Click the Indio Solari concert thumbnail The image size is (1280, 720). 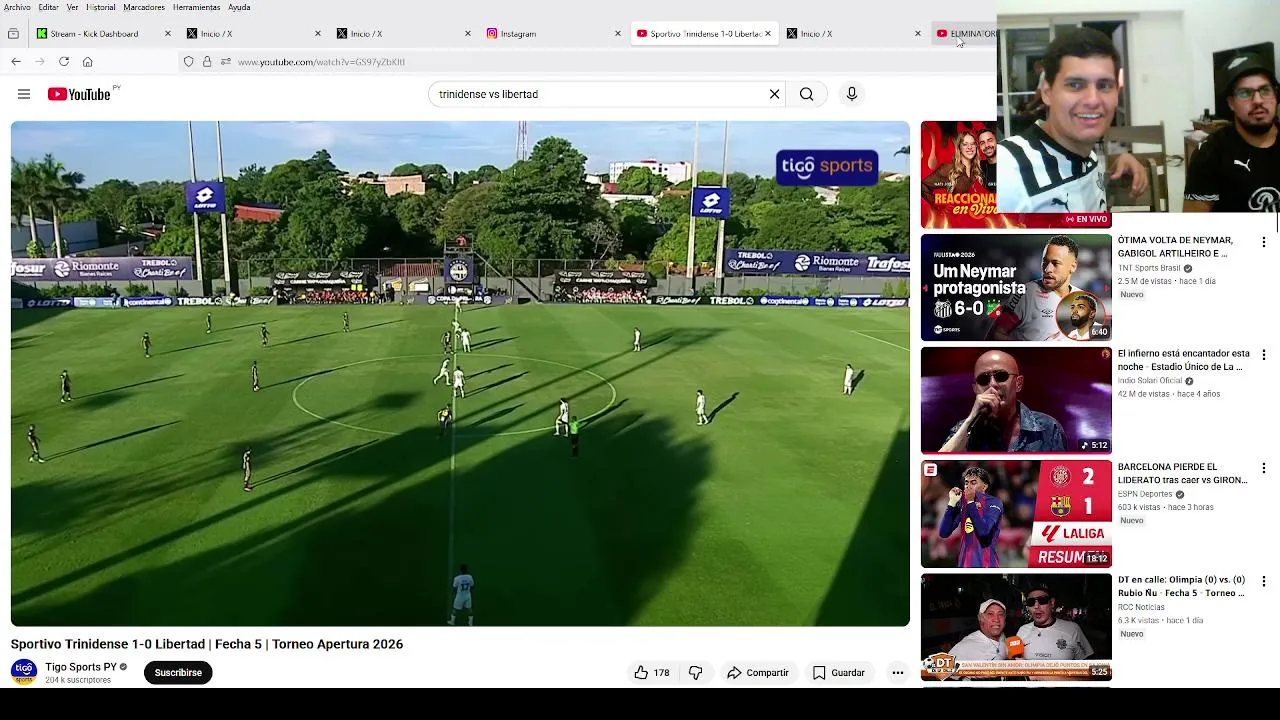(x=1015, y=400)
